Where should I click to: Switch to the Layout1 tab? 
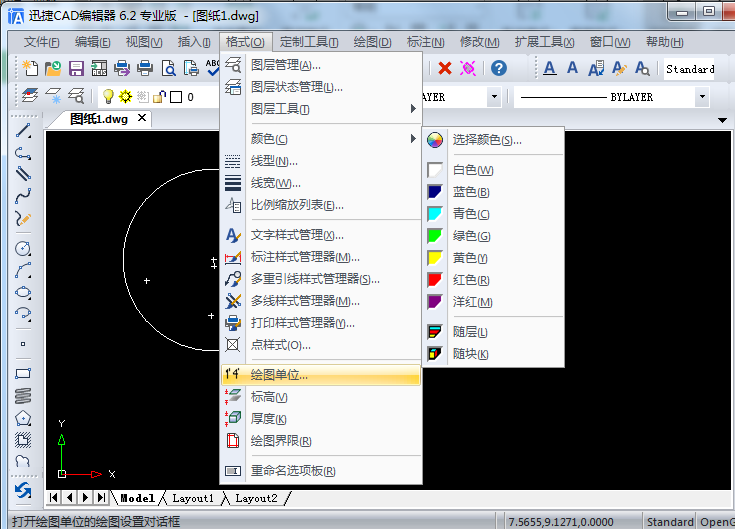pos(193,498)
